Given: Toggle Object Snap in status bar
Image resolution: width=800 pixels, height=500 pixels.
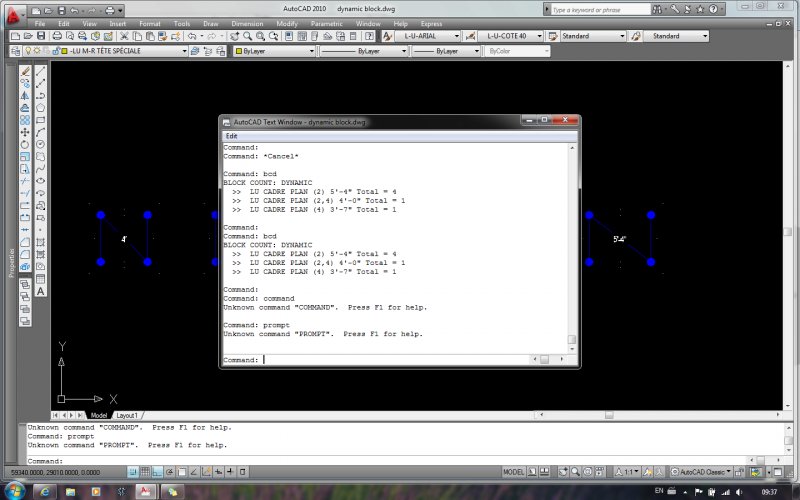Looking at the screenshot, I should [182, 472].
